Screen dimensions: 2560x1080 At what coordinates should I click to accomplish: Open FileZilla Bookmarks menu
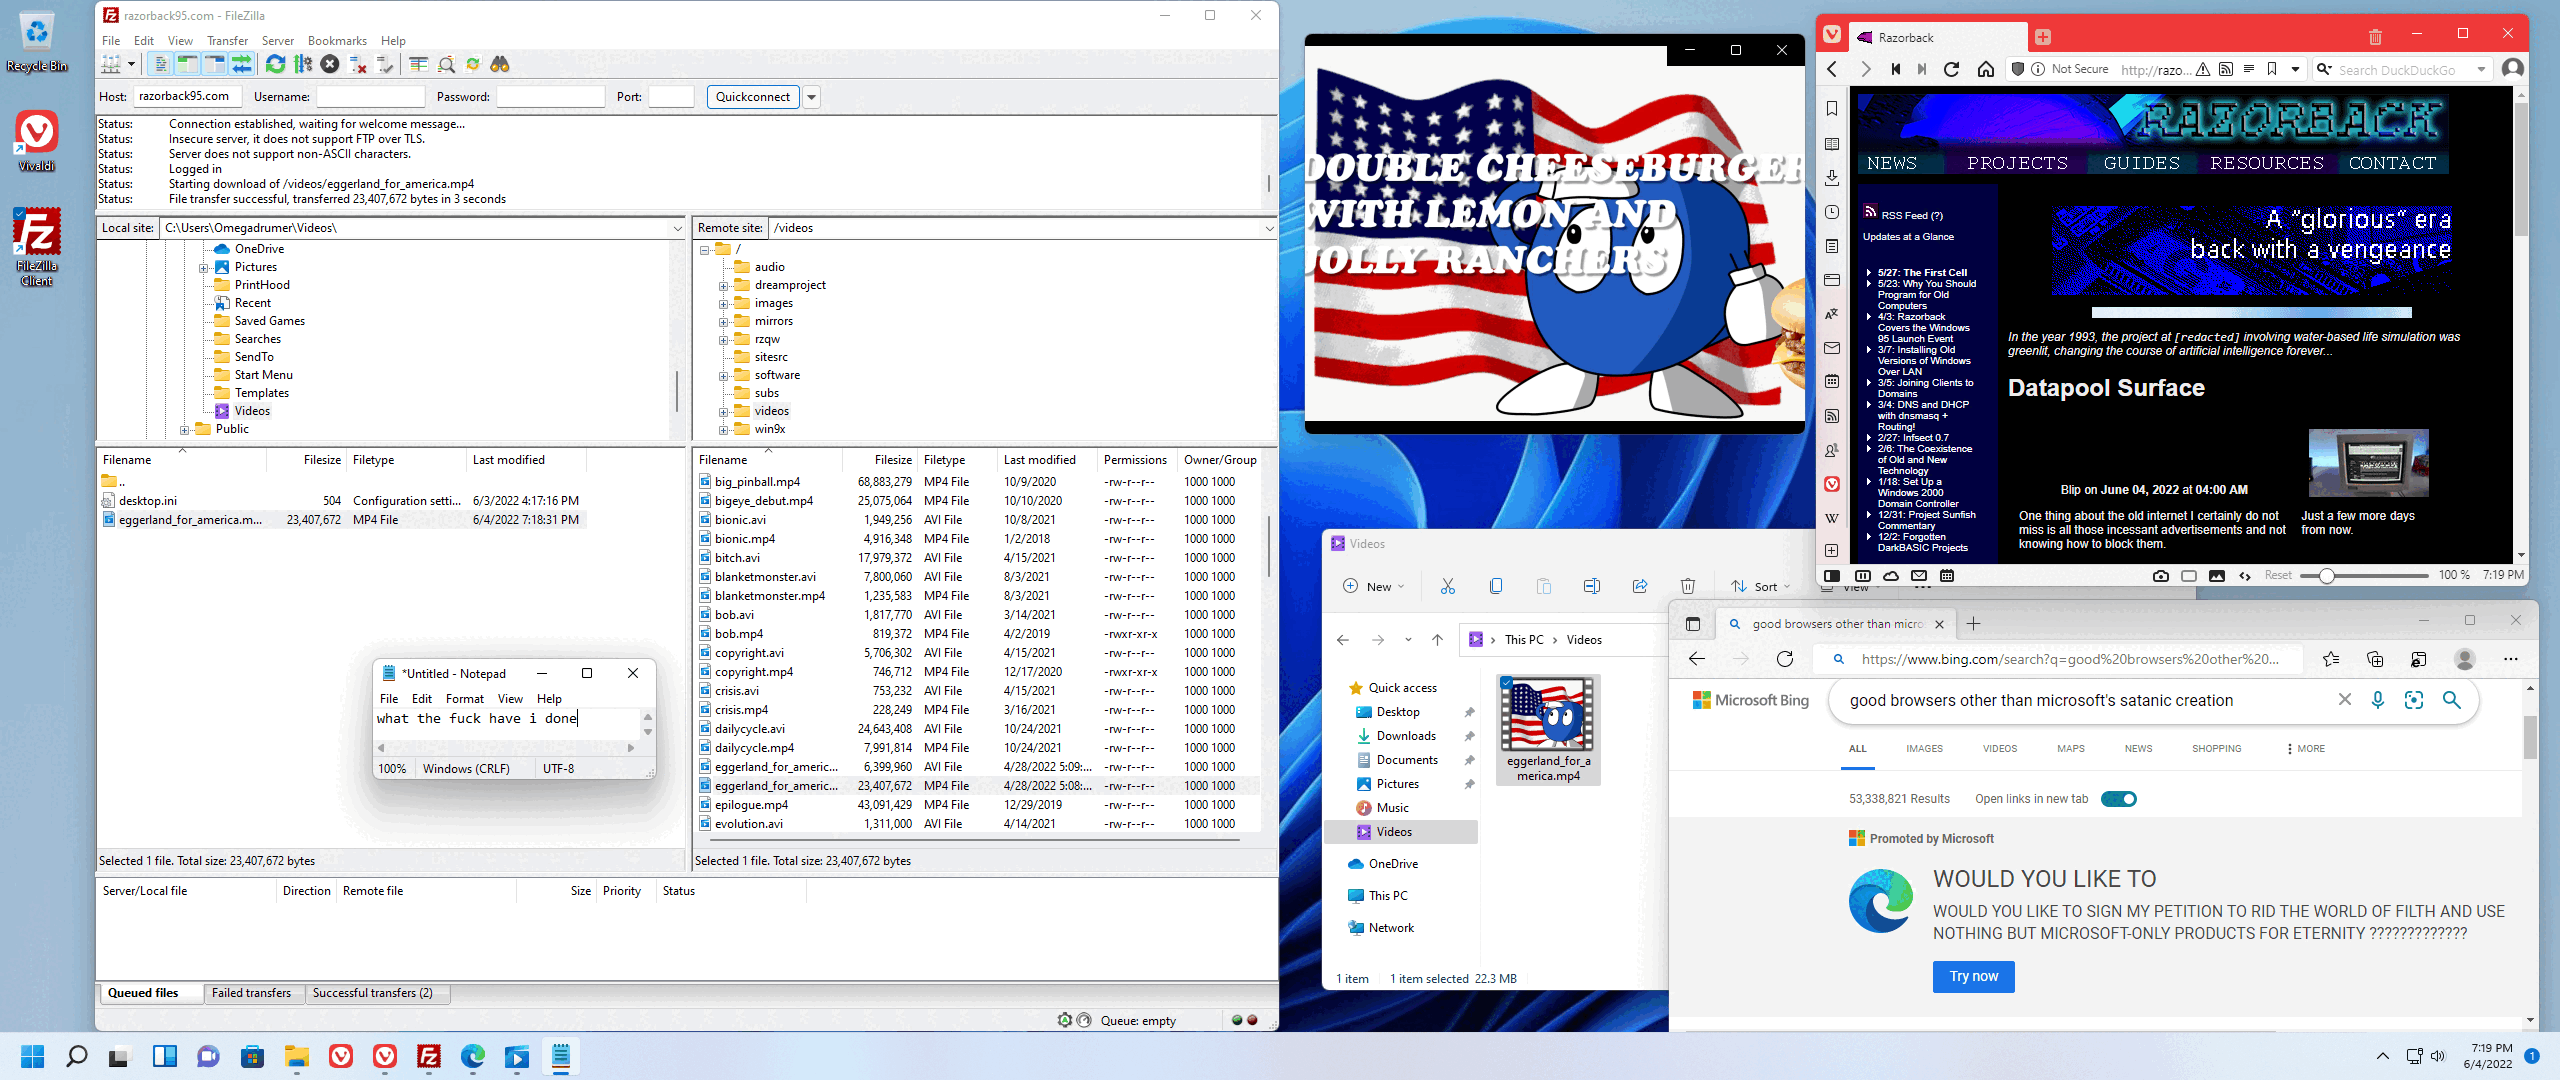(337, 41)
